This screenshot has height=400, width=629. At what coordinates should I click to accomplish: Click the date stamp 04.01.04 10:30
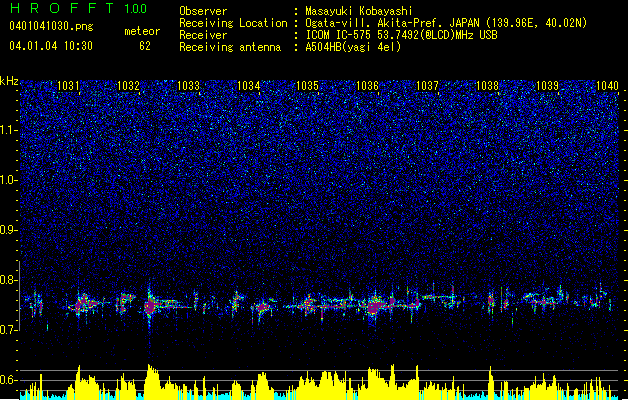[x=51, y=46]
